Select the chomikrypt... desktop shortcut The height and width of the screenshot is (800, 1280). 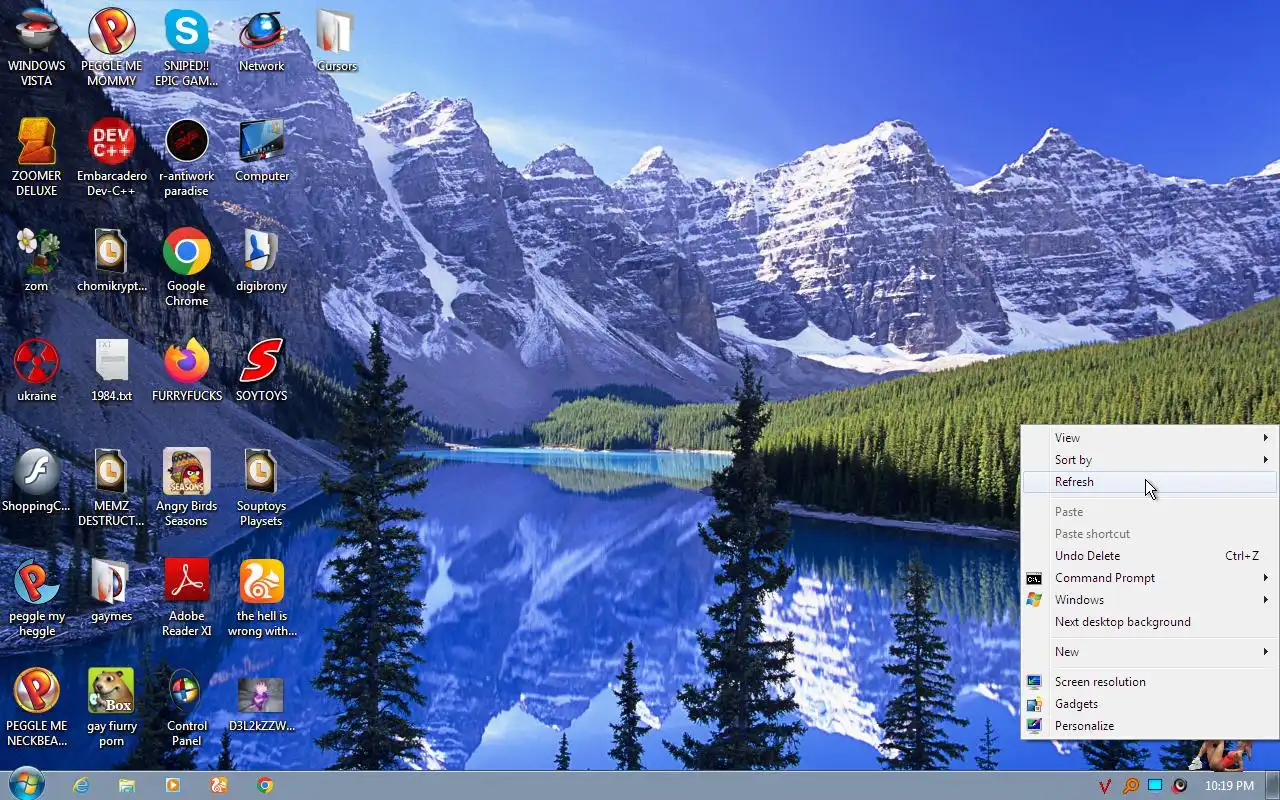[111, 260]
